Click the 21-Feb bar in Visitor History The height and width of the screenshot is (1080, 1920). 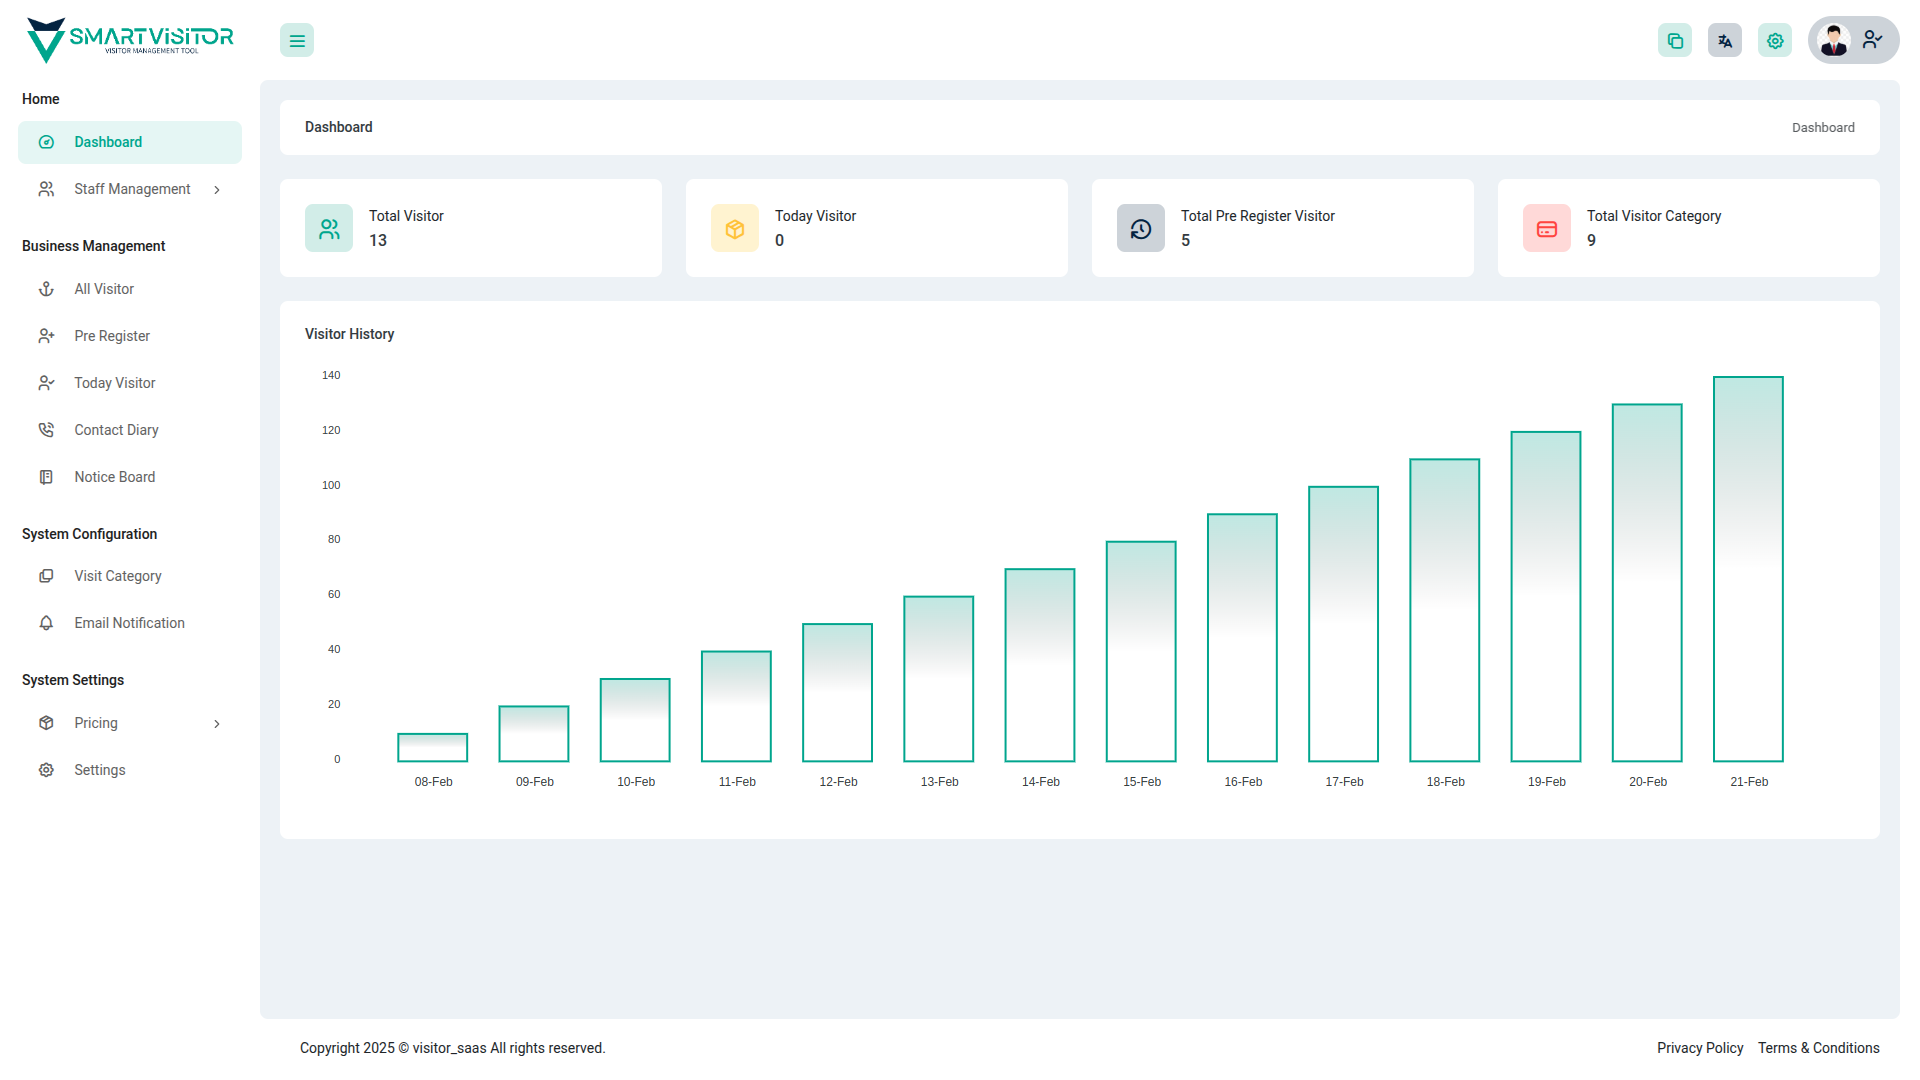tap(1748, 569)
